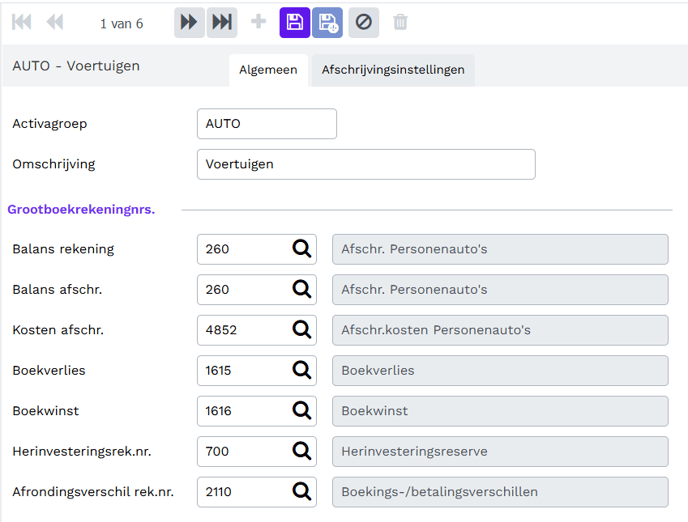
Task: Search ledger account for Balans rekening
Action: click(302, 249)
